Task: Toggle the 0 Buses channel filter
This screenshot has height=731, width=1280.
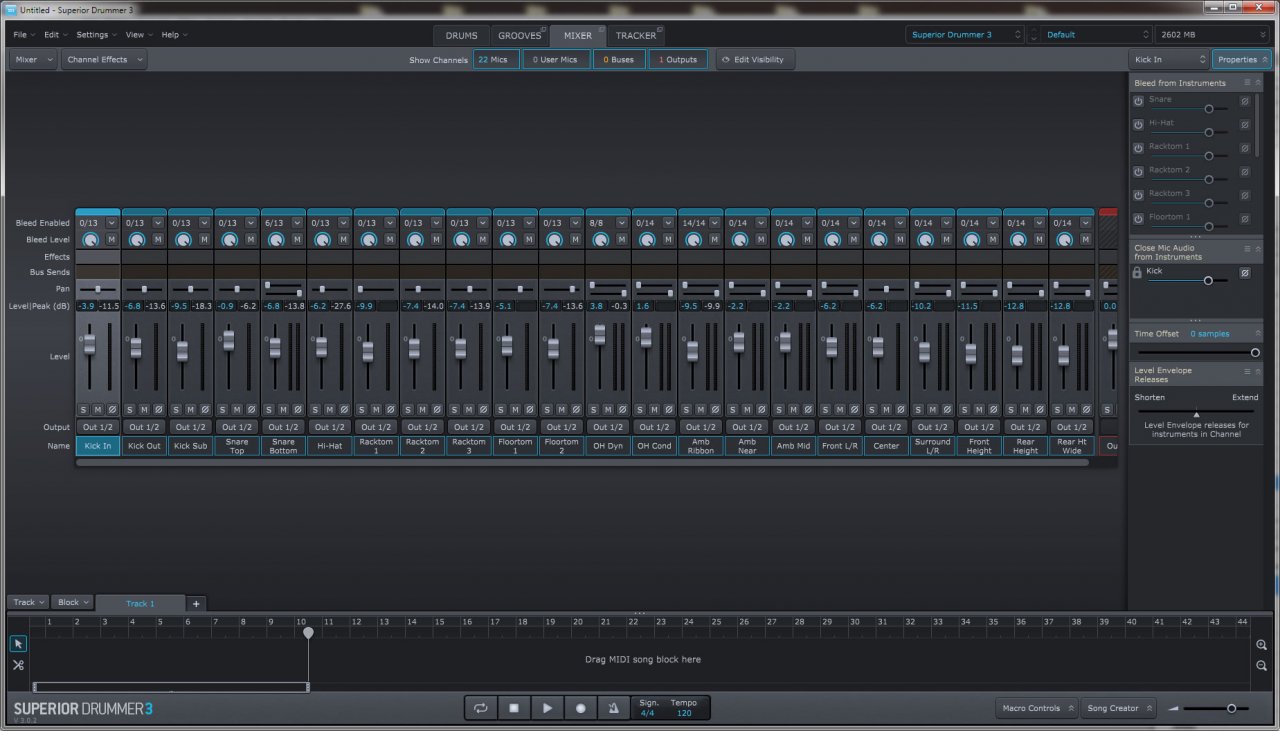Action: 619,59
